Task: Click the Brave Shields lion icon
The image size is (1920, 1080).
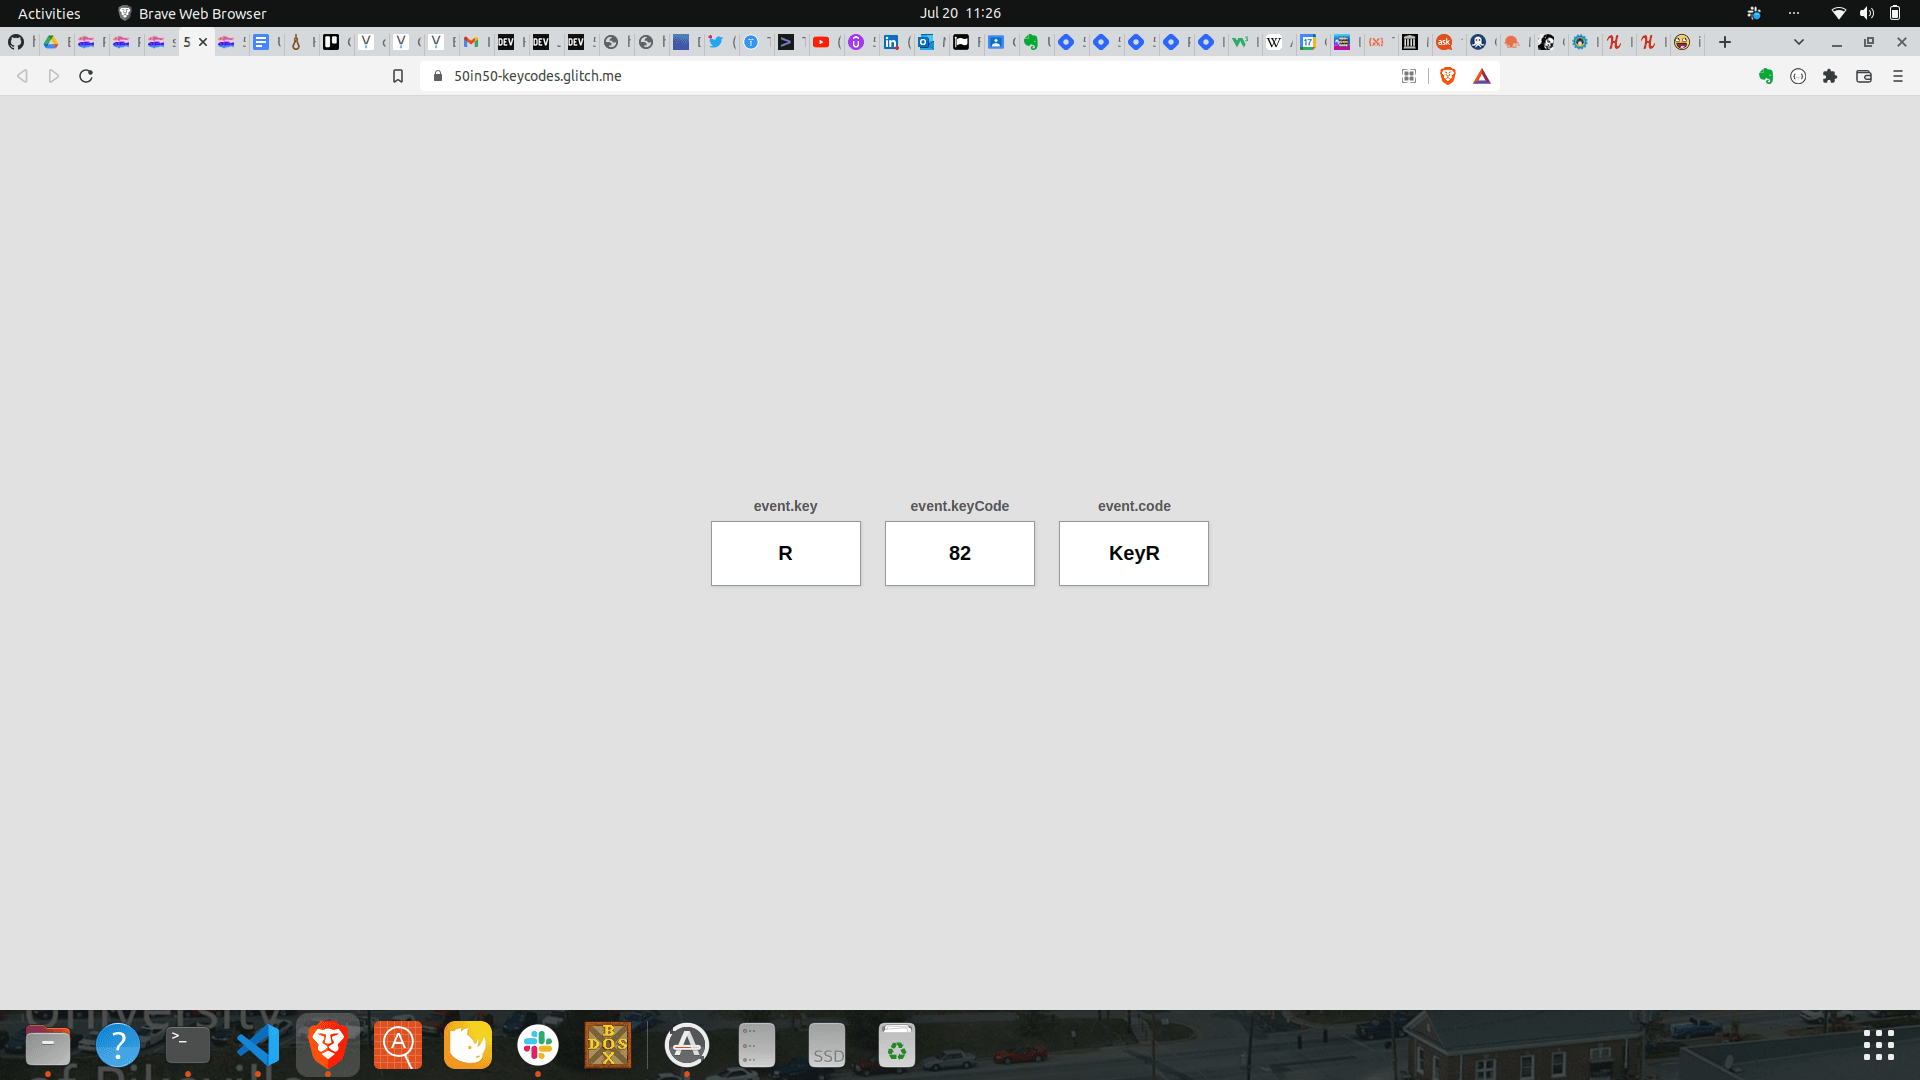Action: click(1447, 76)
